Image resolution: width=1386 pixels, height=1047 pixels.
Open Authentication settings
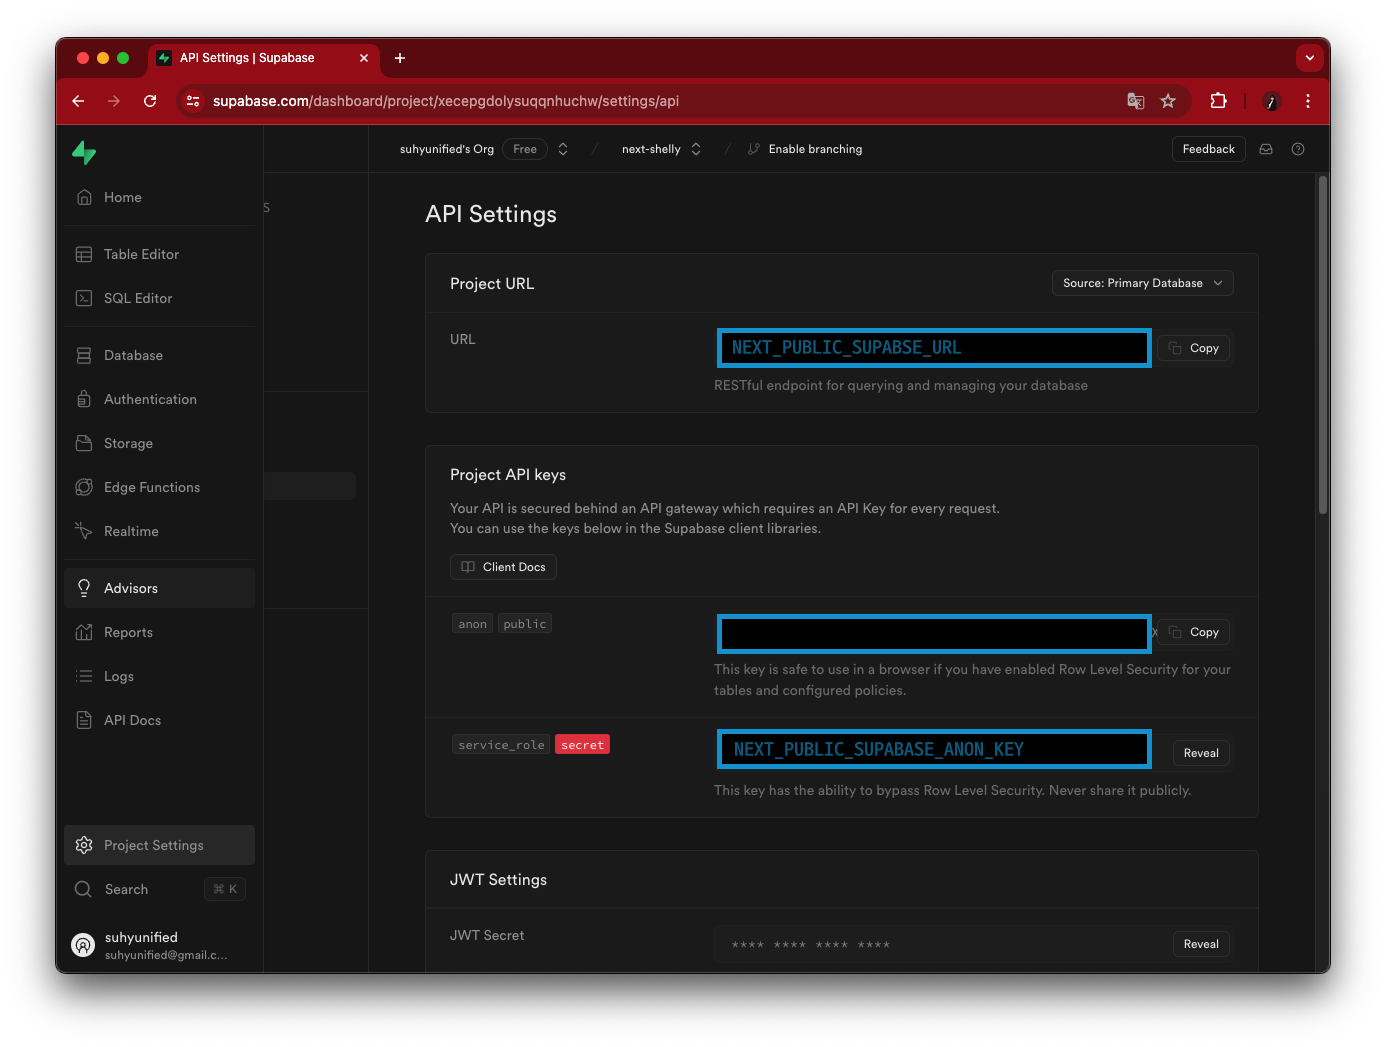point(160,399)
